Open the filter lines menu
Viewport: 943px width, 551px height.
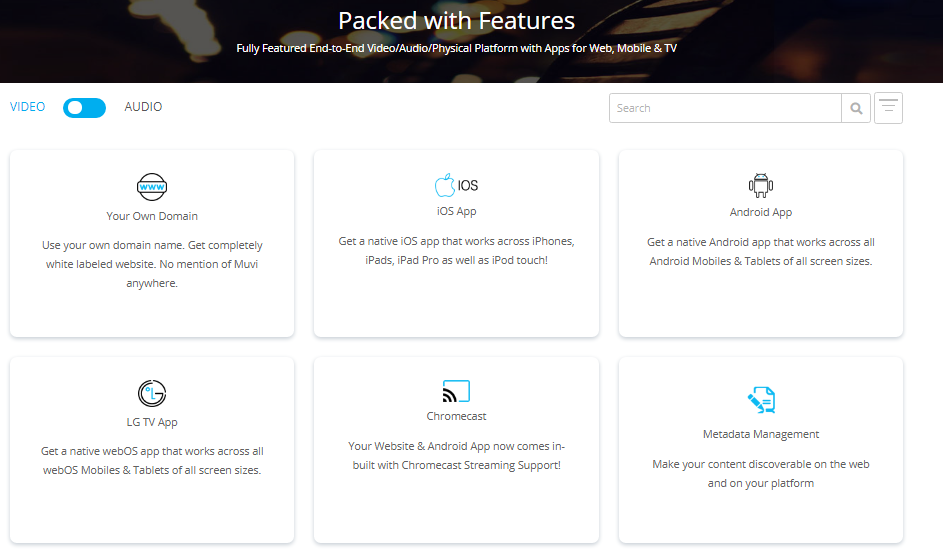(x=888, y=108)
